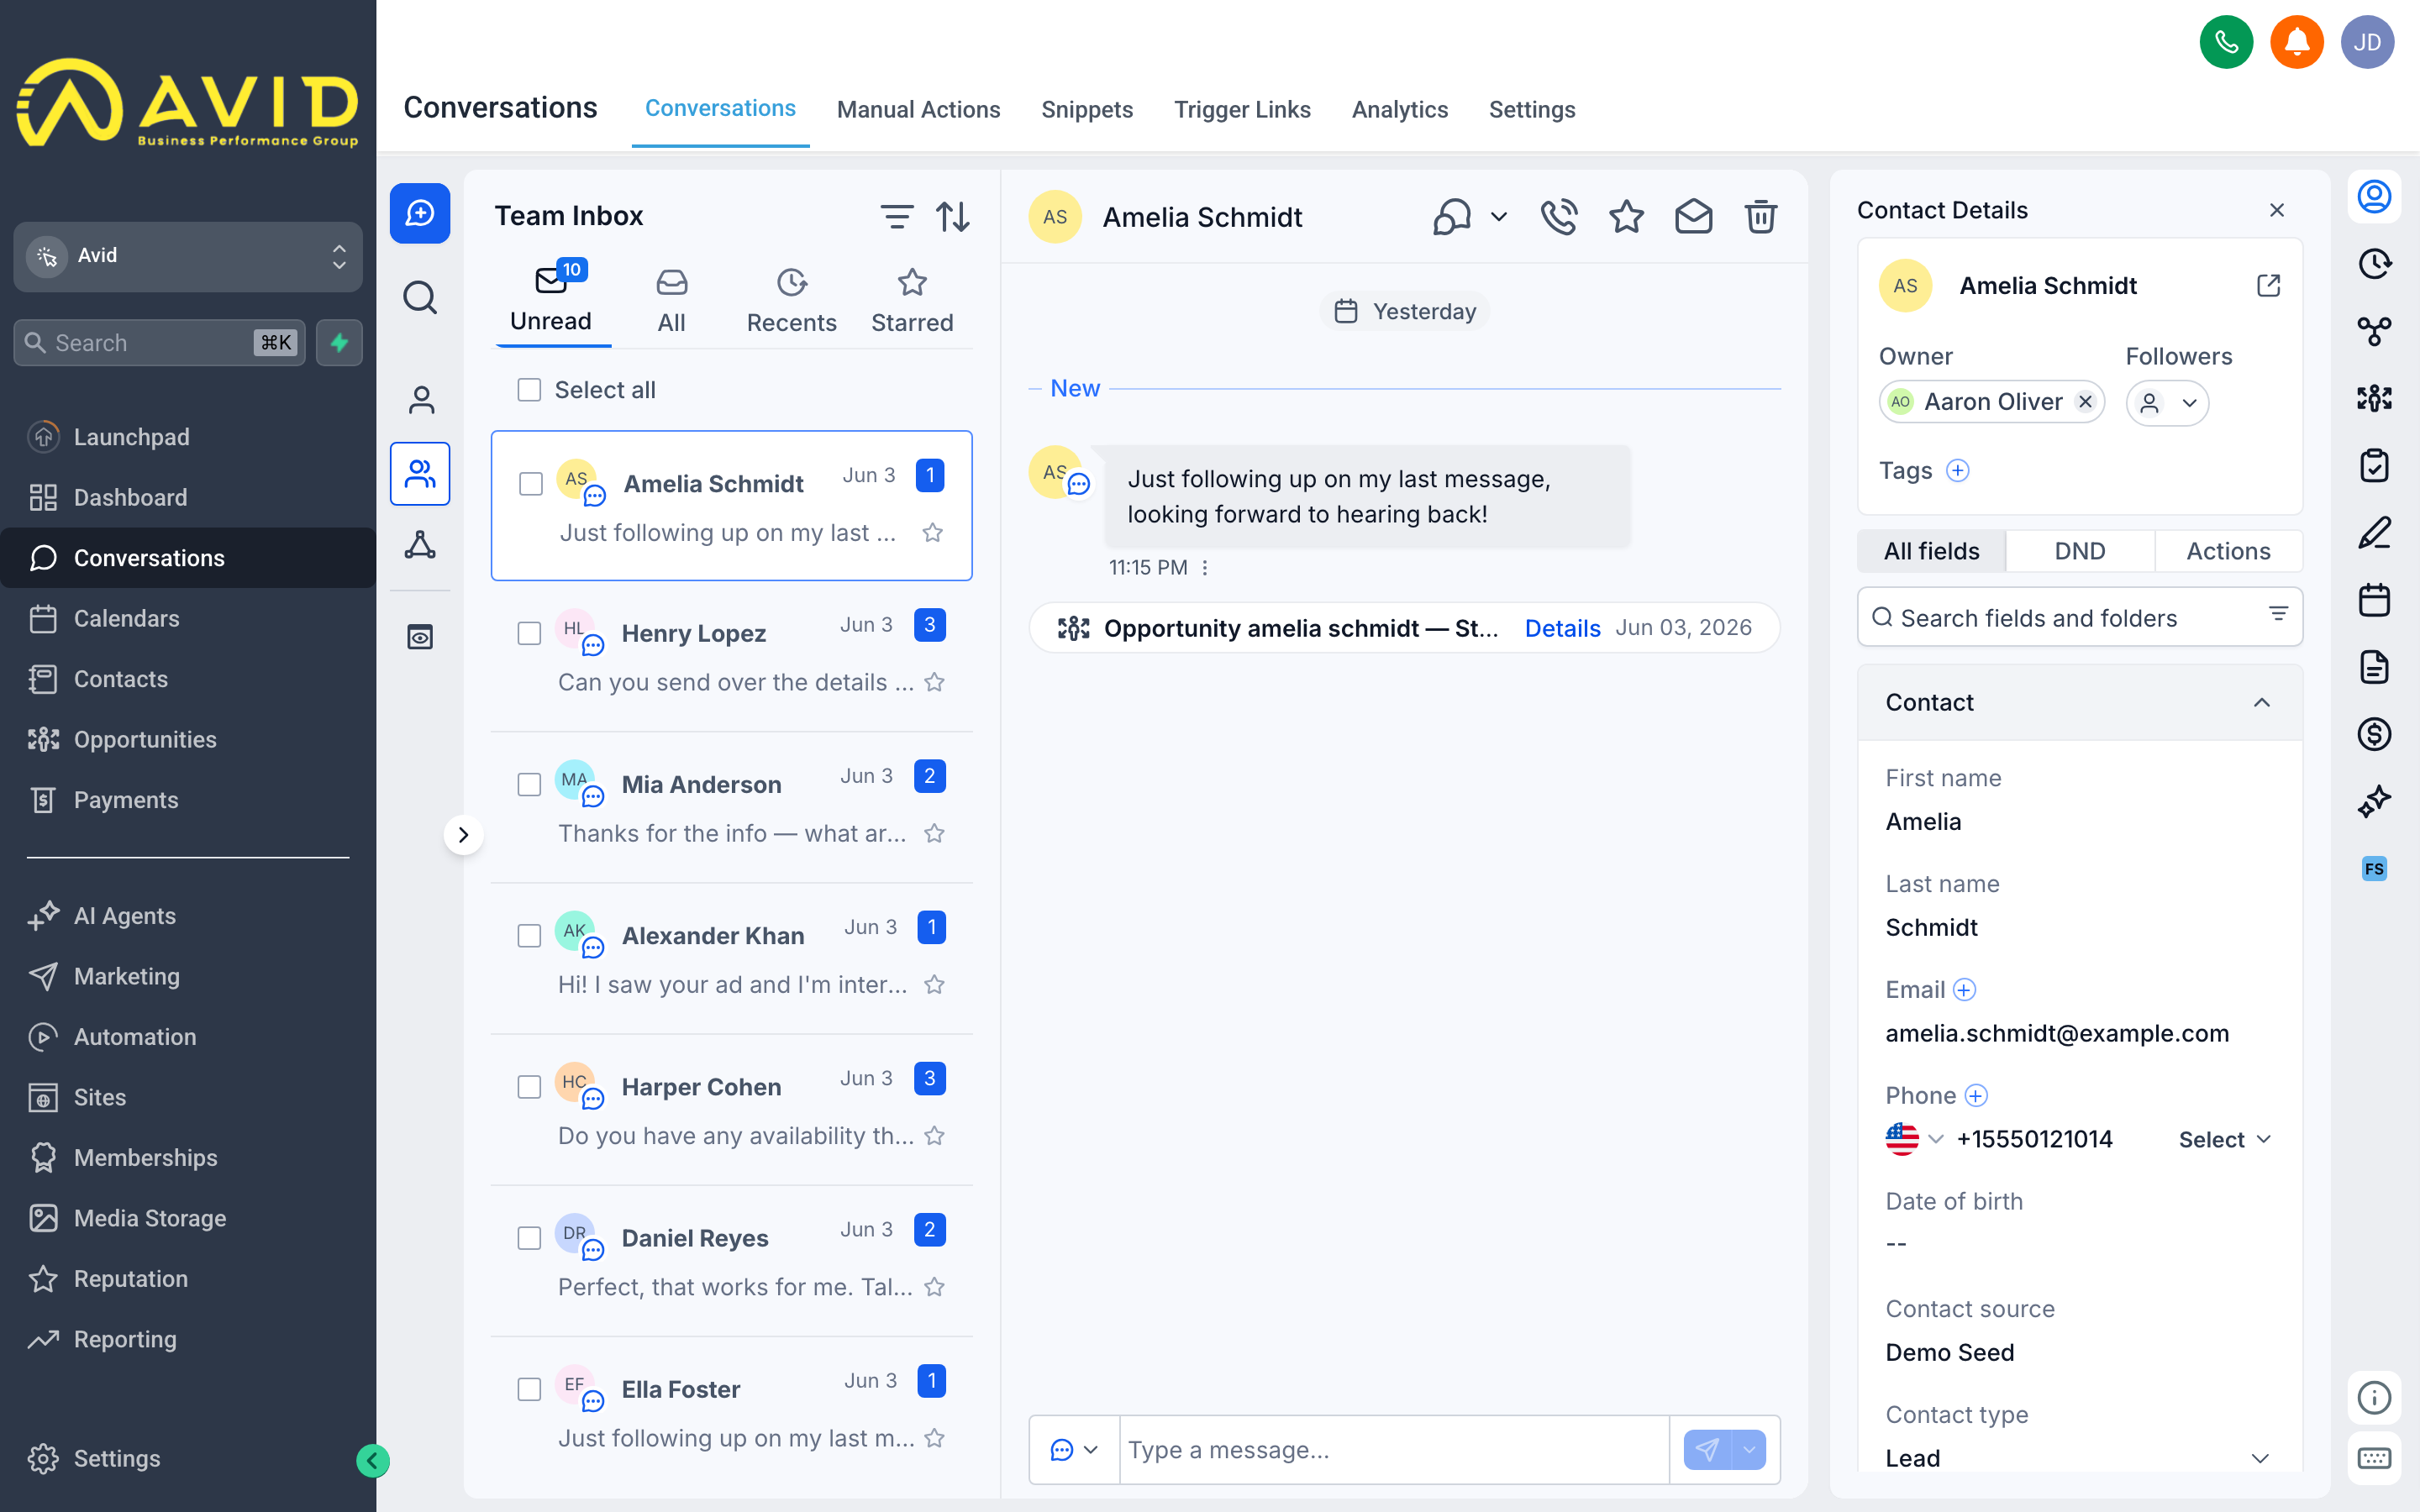Open the payments dollar icon in right rail
The height and width of the screenshot is (1512, 2420).
(x=2374, y=735)
